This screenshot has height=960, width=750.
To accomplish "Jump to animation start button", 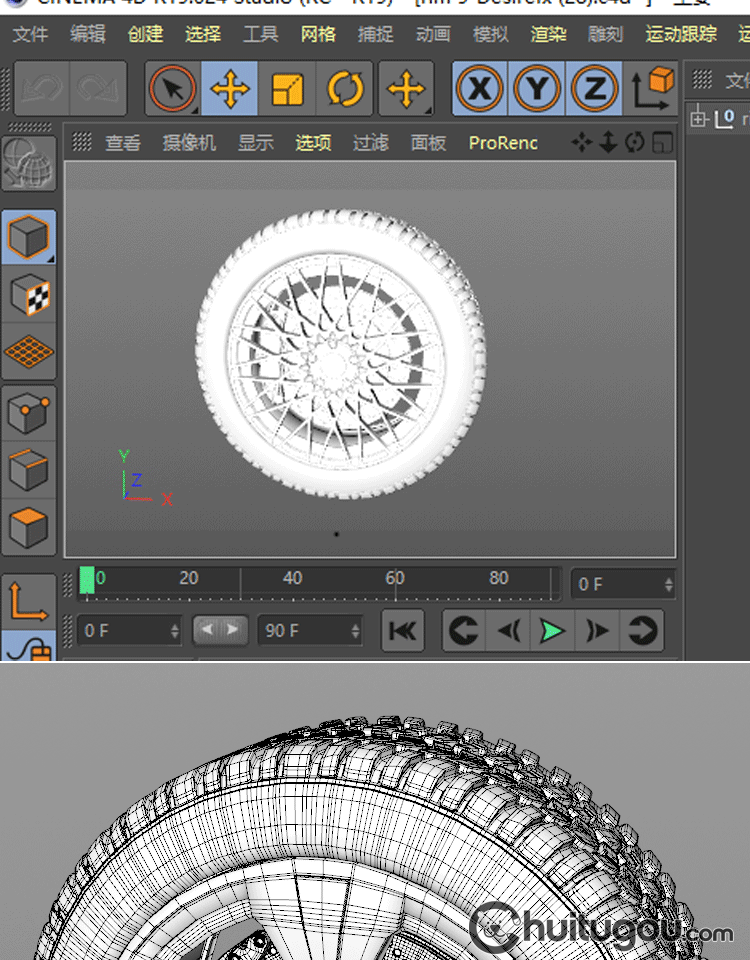I will click(x=402, y=631).
